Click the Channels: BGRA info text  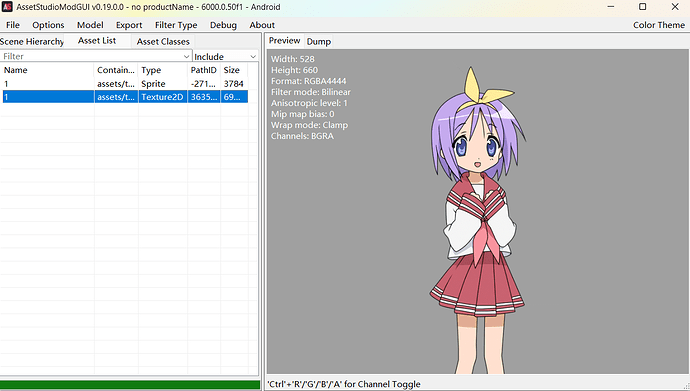(x=302, y=136)
